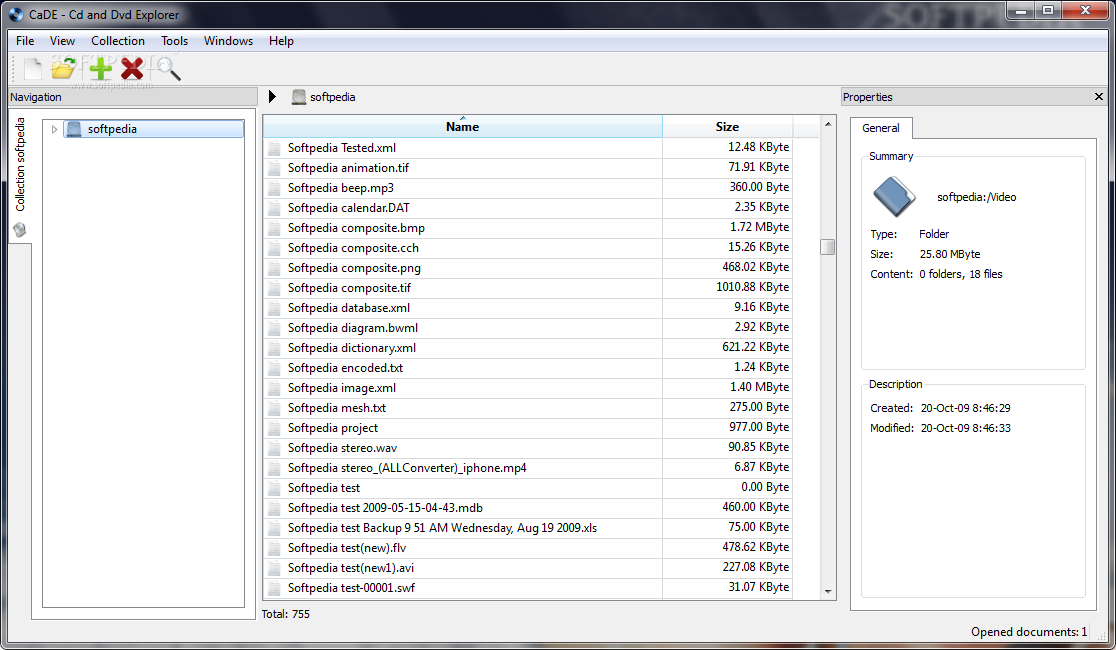Click the small disc icon below Collection tab
The height and width of the screenshot is (650, 1116).
19,230
